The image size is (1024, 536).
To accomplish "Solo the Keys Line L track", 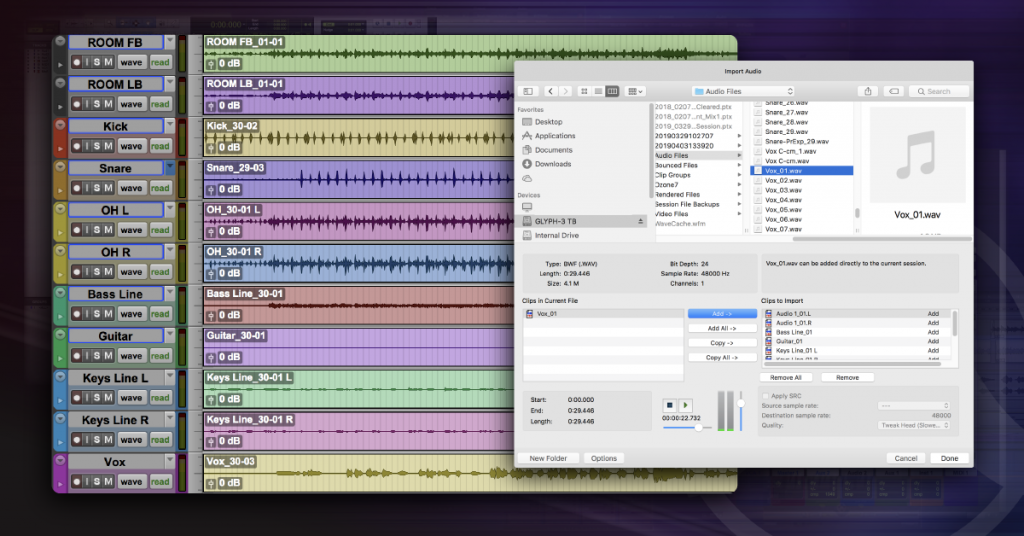I will tap(97, 398).
